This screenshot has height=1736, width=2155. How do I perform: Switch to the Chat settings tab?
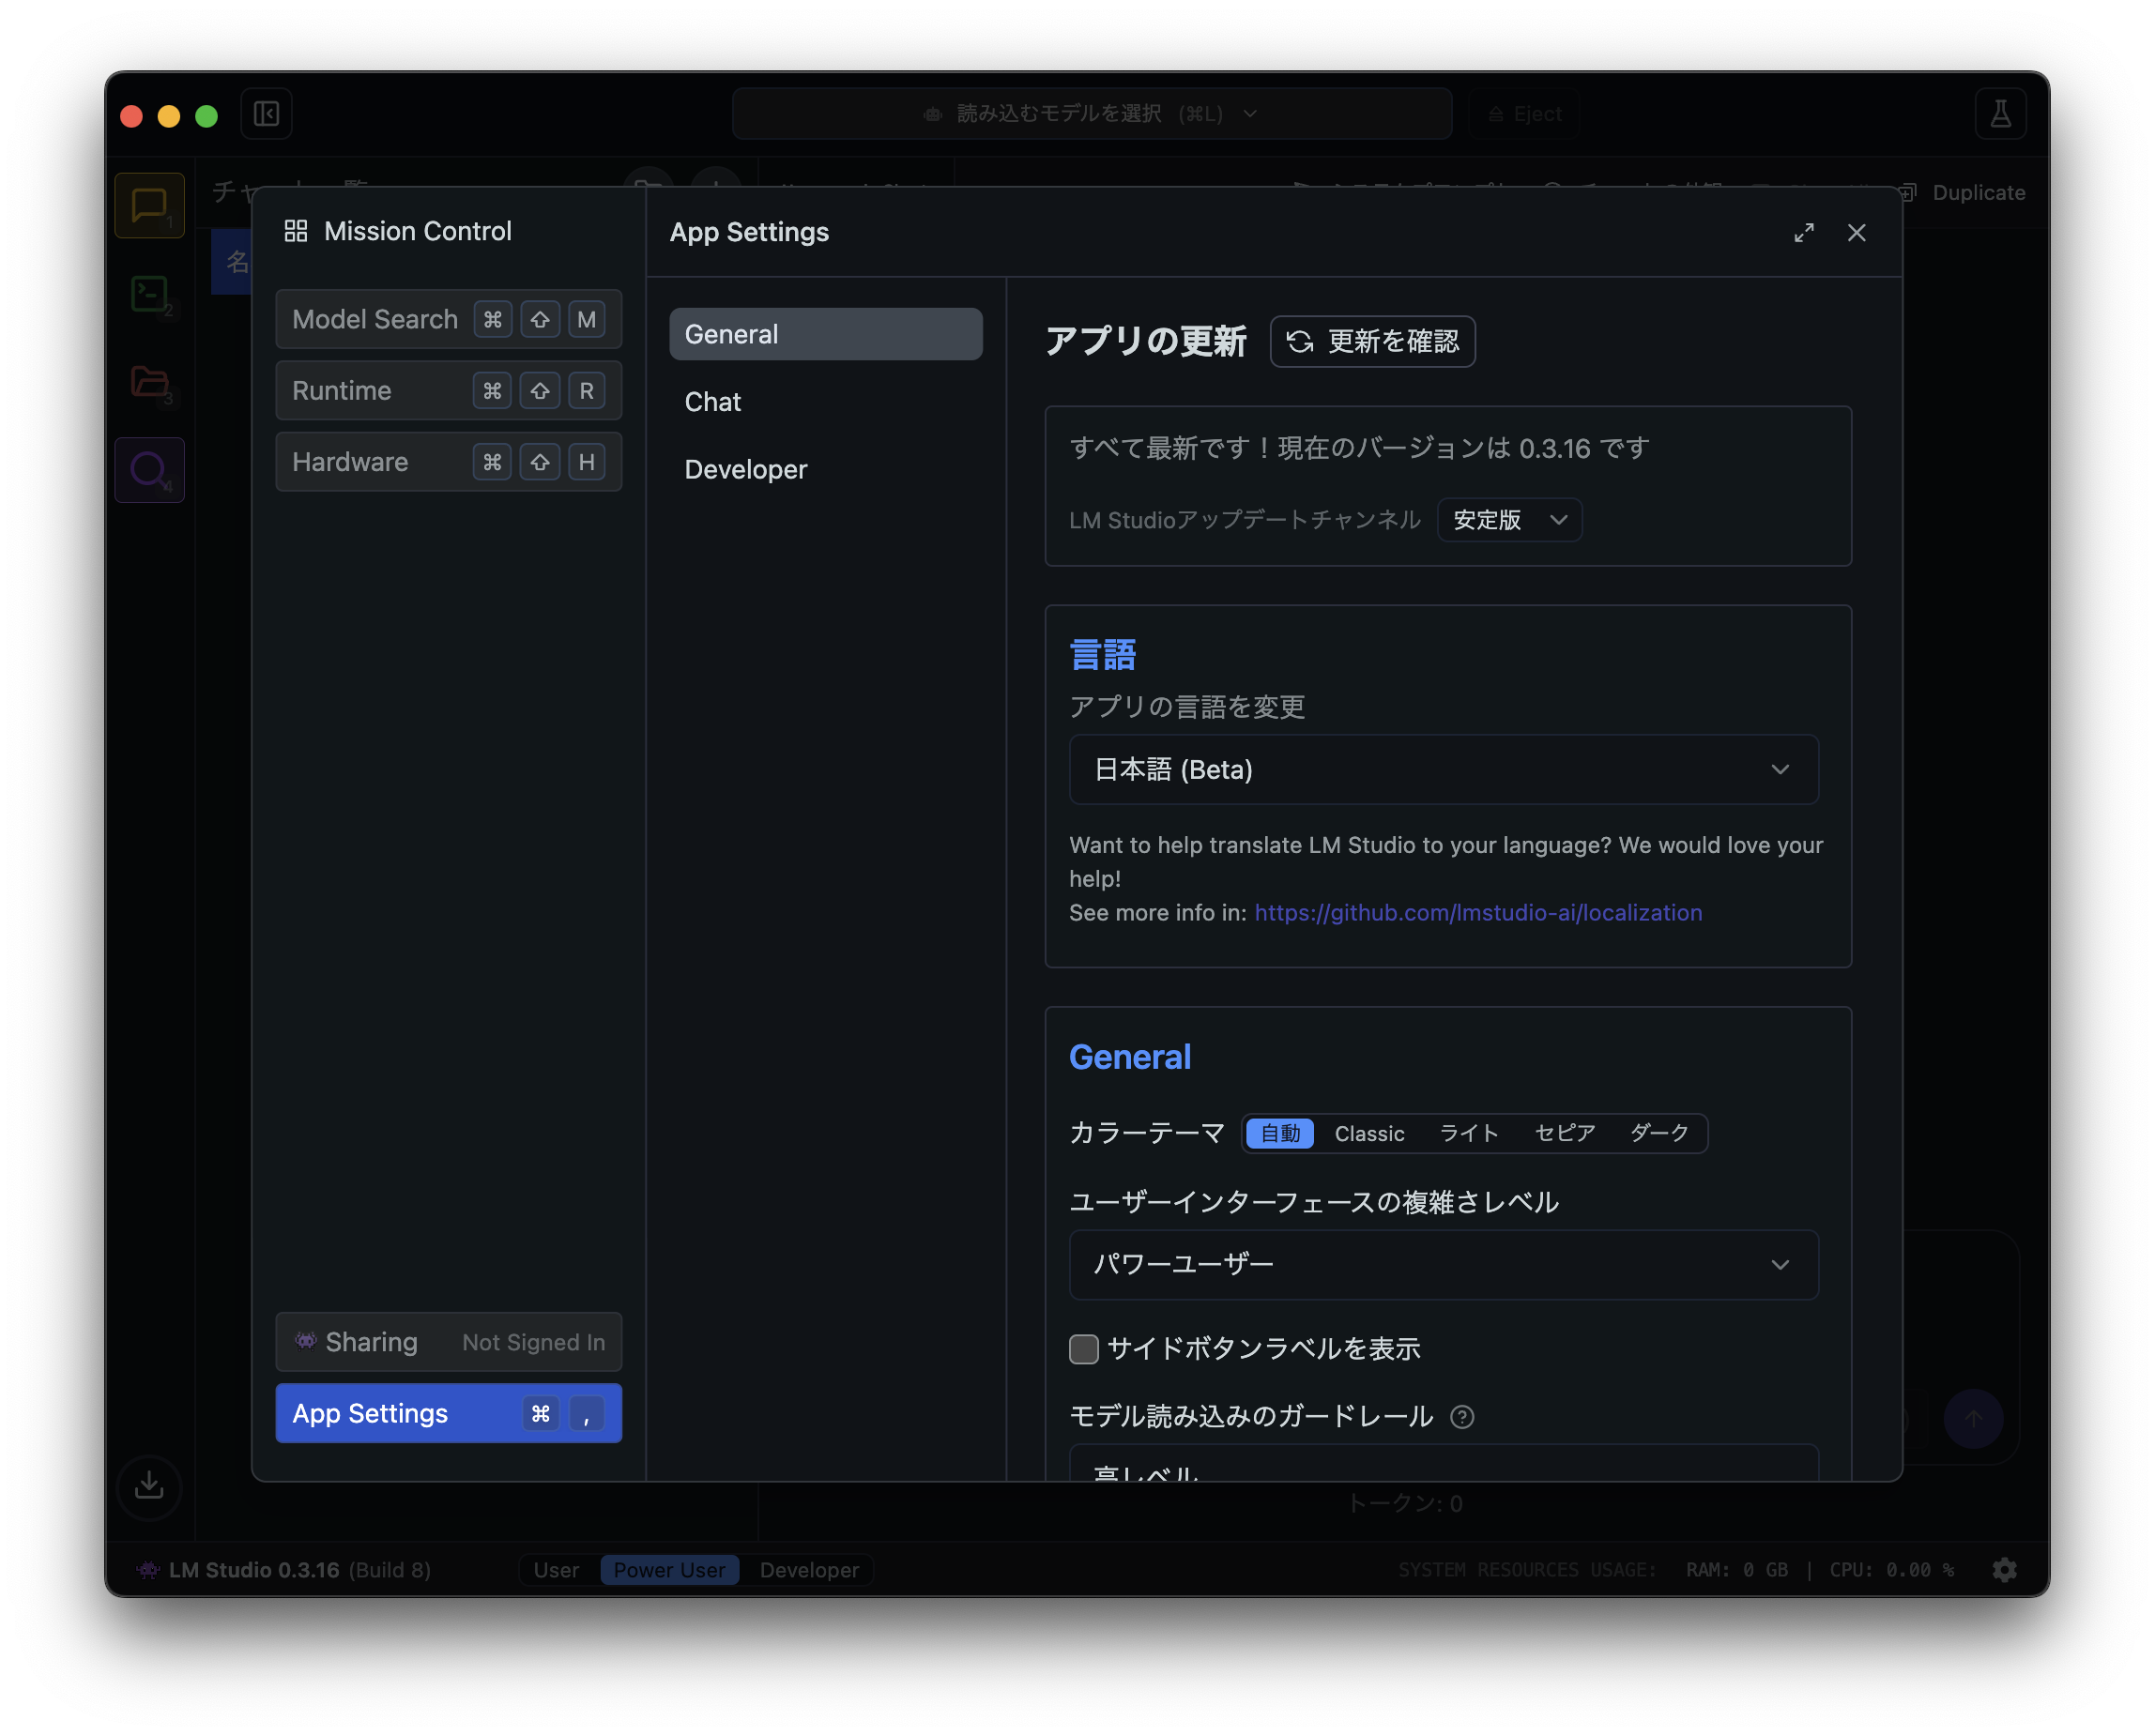tap(712, 401)
